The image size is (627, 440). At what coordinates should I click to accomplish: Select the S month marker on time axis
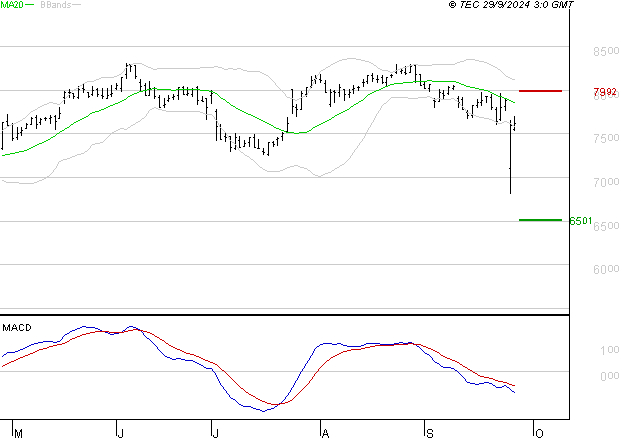[429, 434]
